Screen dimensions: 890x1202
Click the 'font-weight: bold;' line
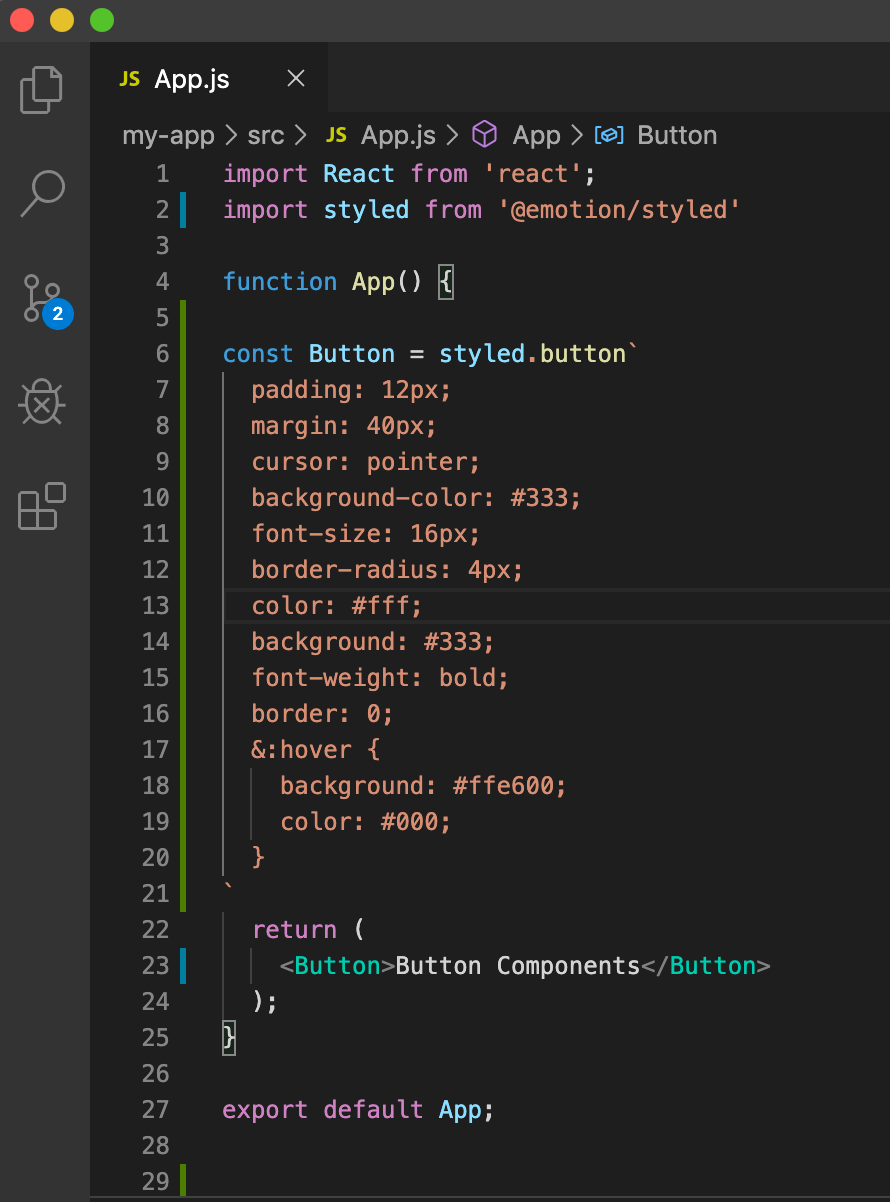coord(381,678)
